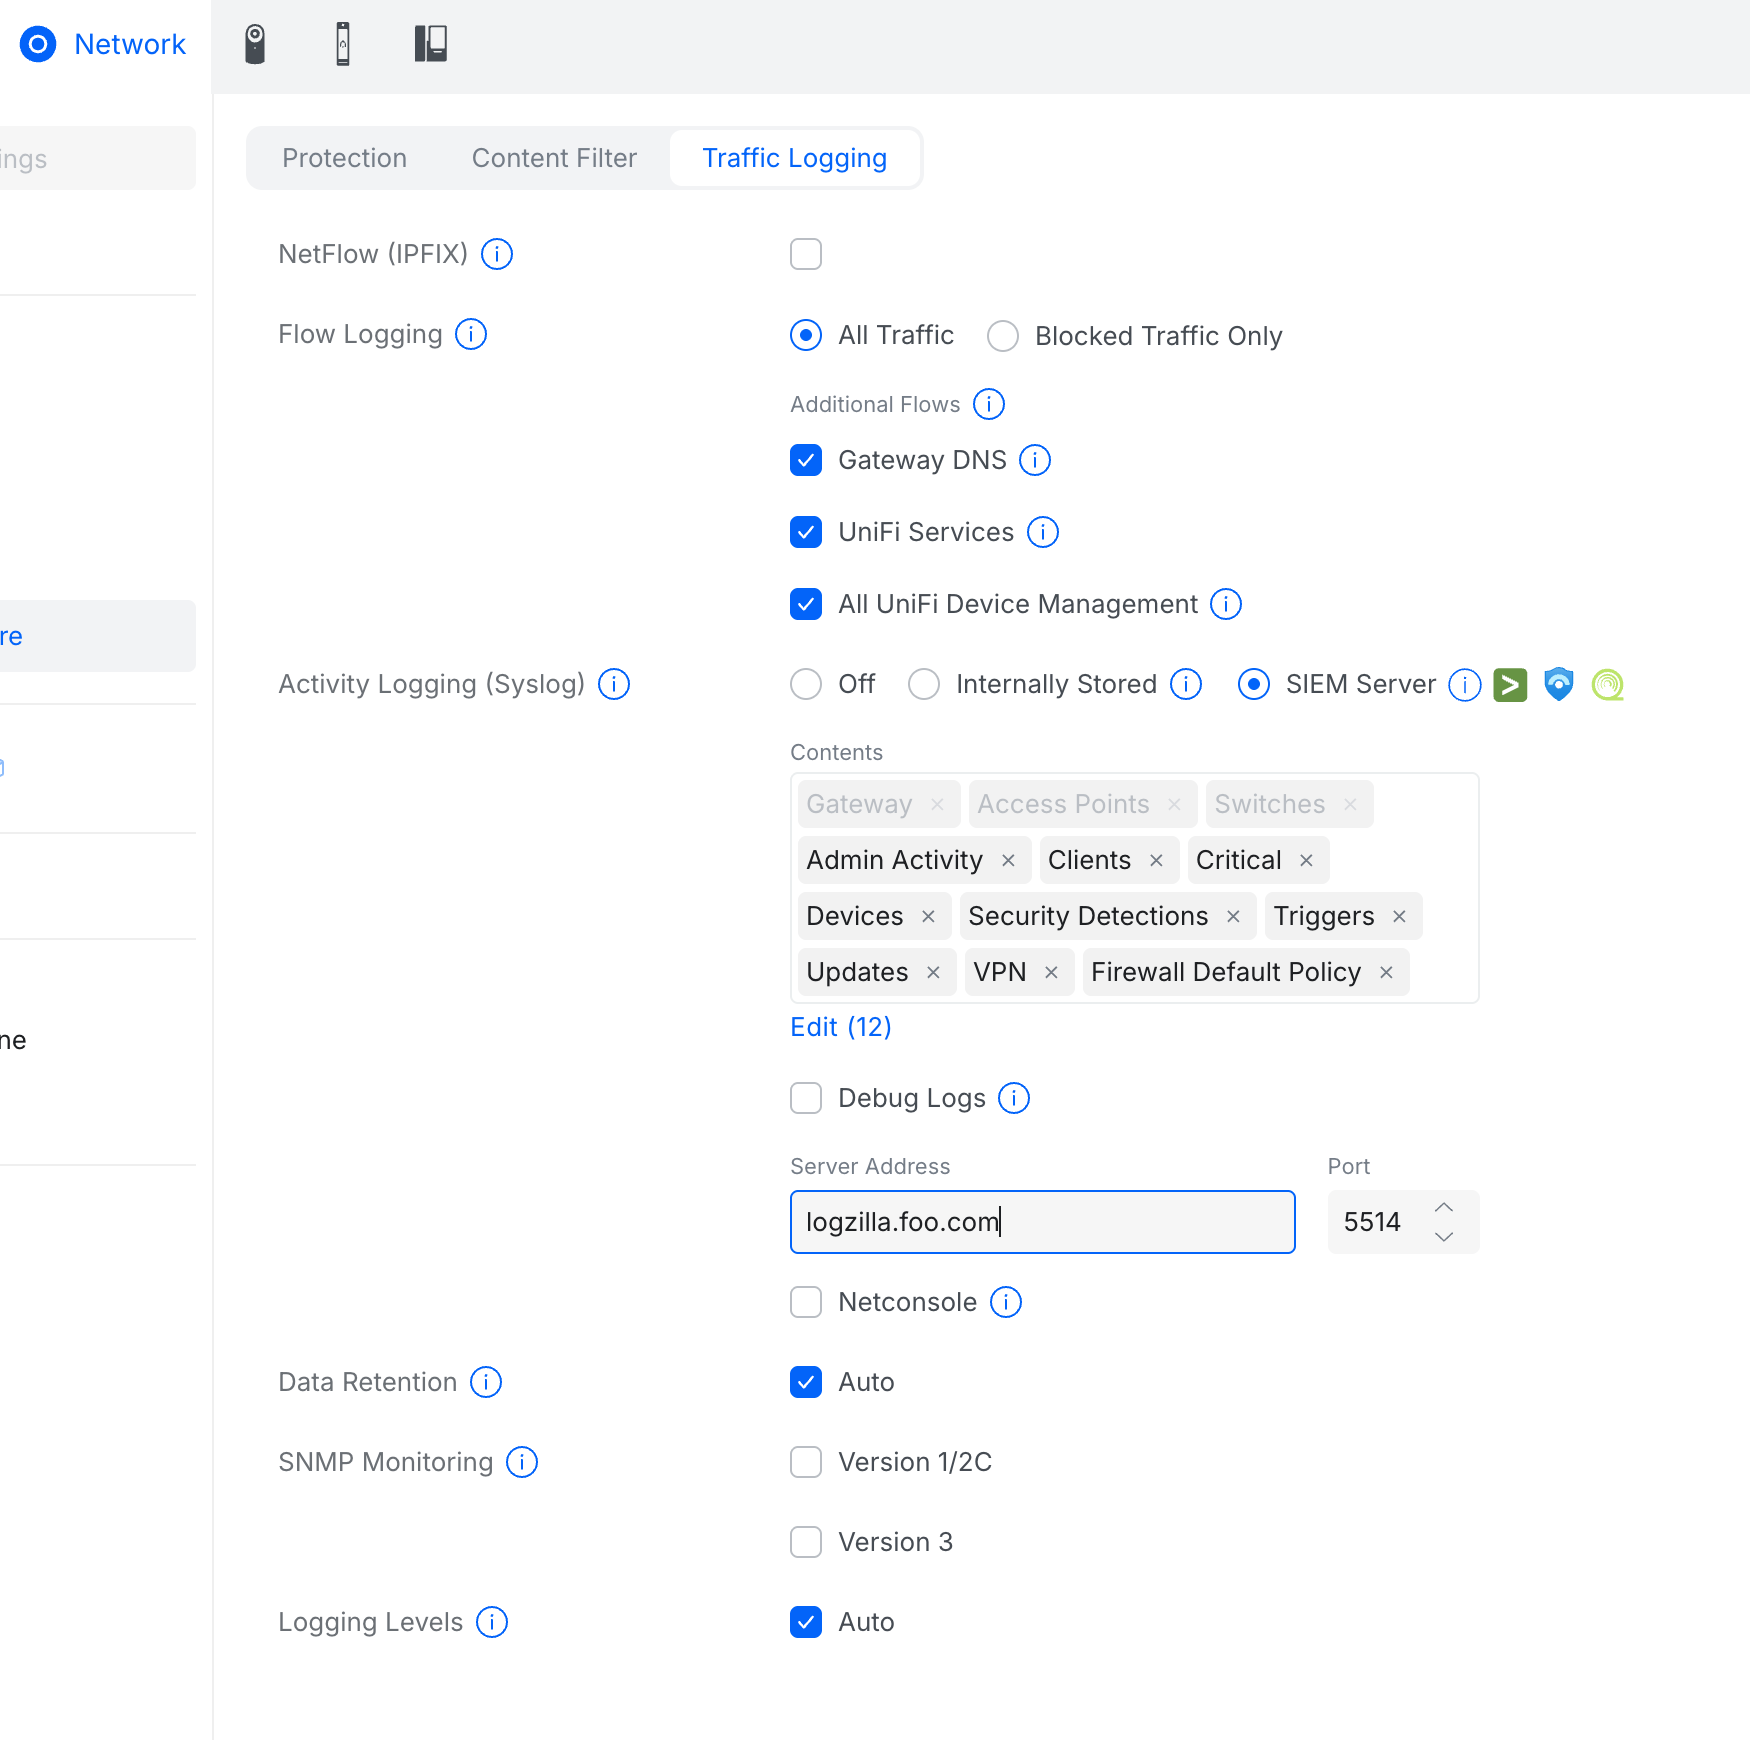Select the Splunk SIEM integration icon
Viewport: 1750px width, 1740px height.
pyautogui.click(x=1510, y=685)
